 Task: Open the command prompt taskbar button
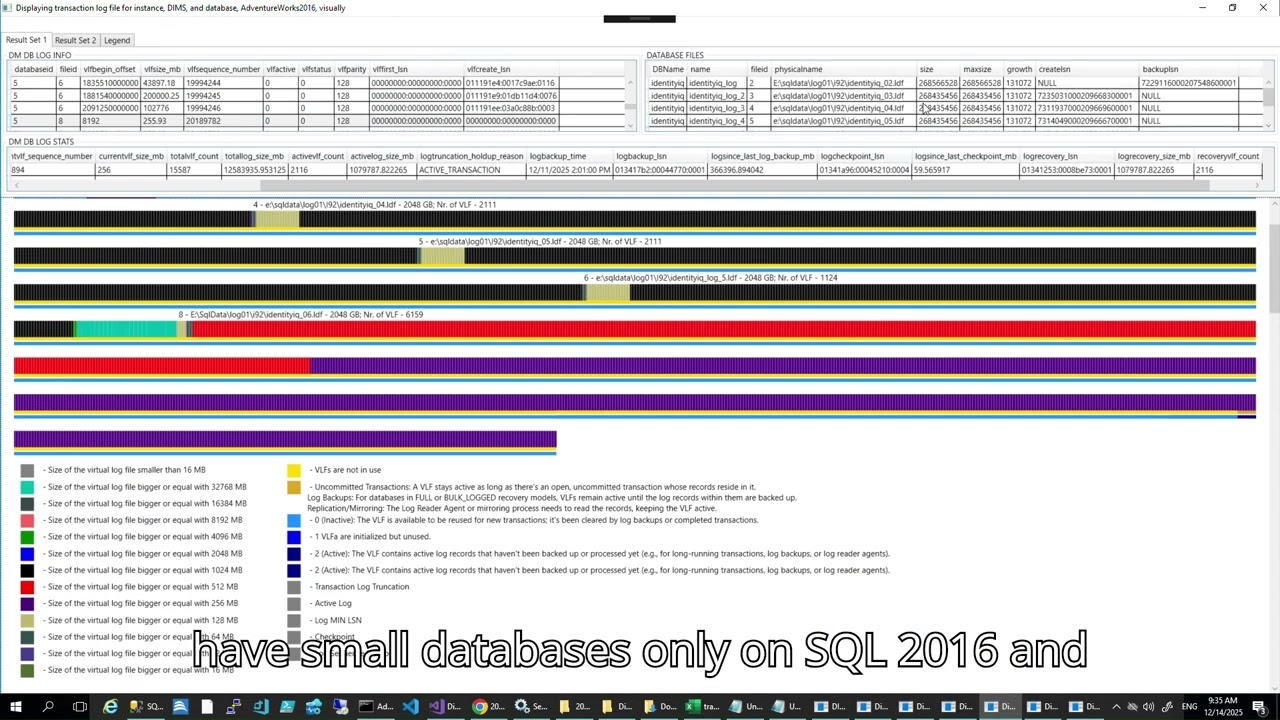point(375,707)
